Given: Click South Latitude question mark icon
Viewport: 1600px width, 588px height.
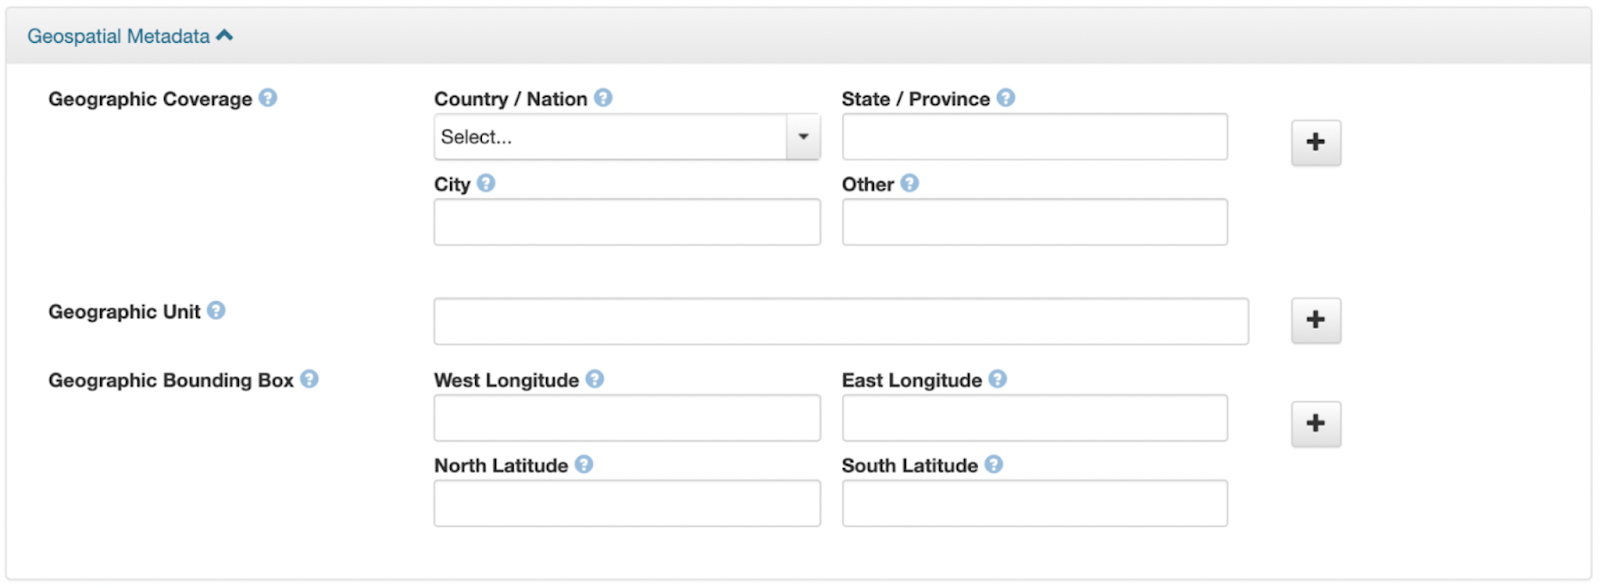Looking at the screenshot, I should (x=993, y=464).
